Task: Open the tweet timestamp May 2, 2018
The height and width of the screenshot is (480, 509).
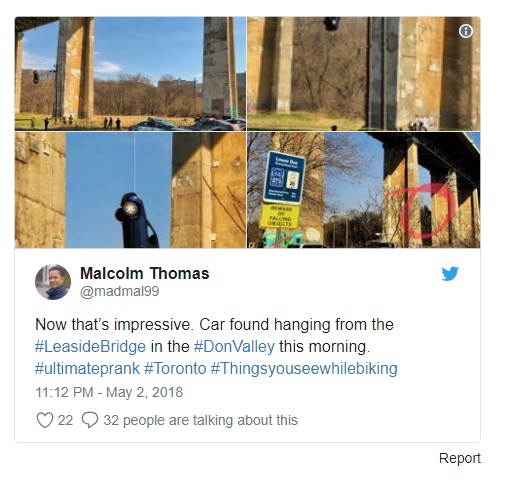Action: 109,392
